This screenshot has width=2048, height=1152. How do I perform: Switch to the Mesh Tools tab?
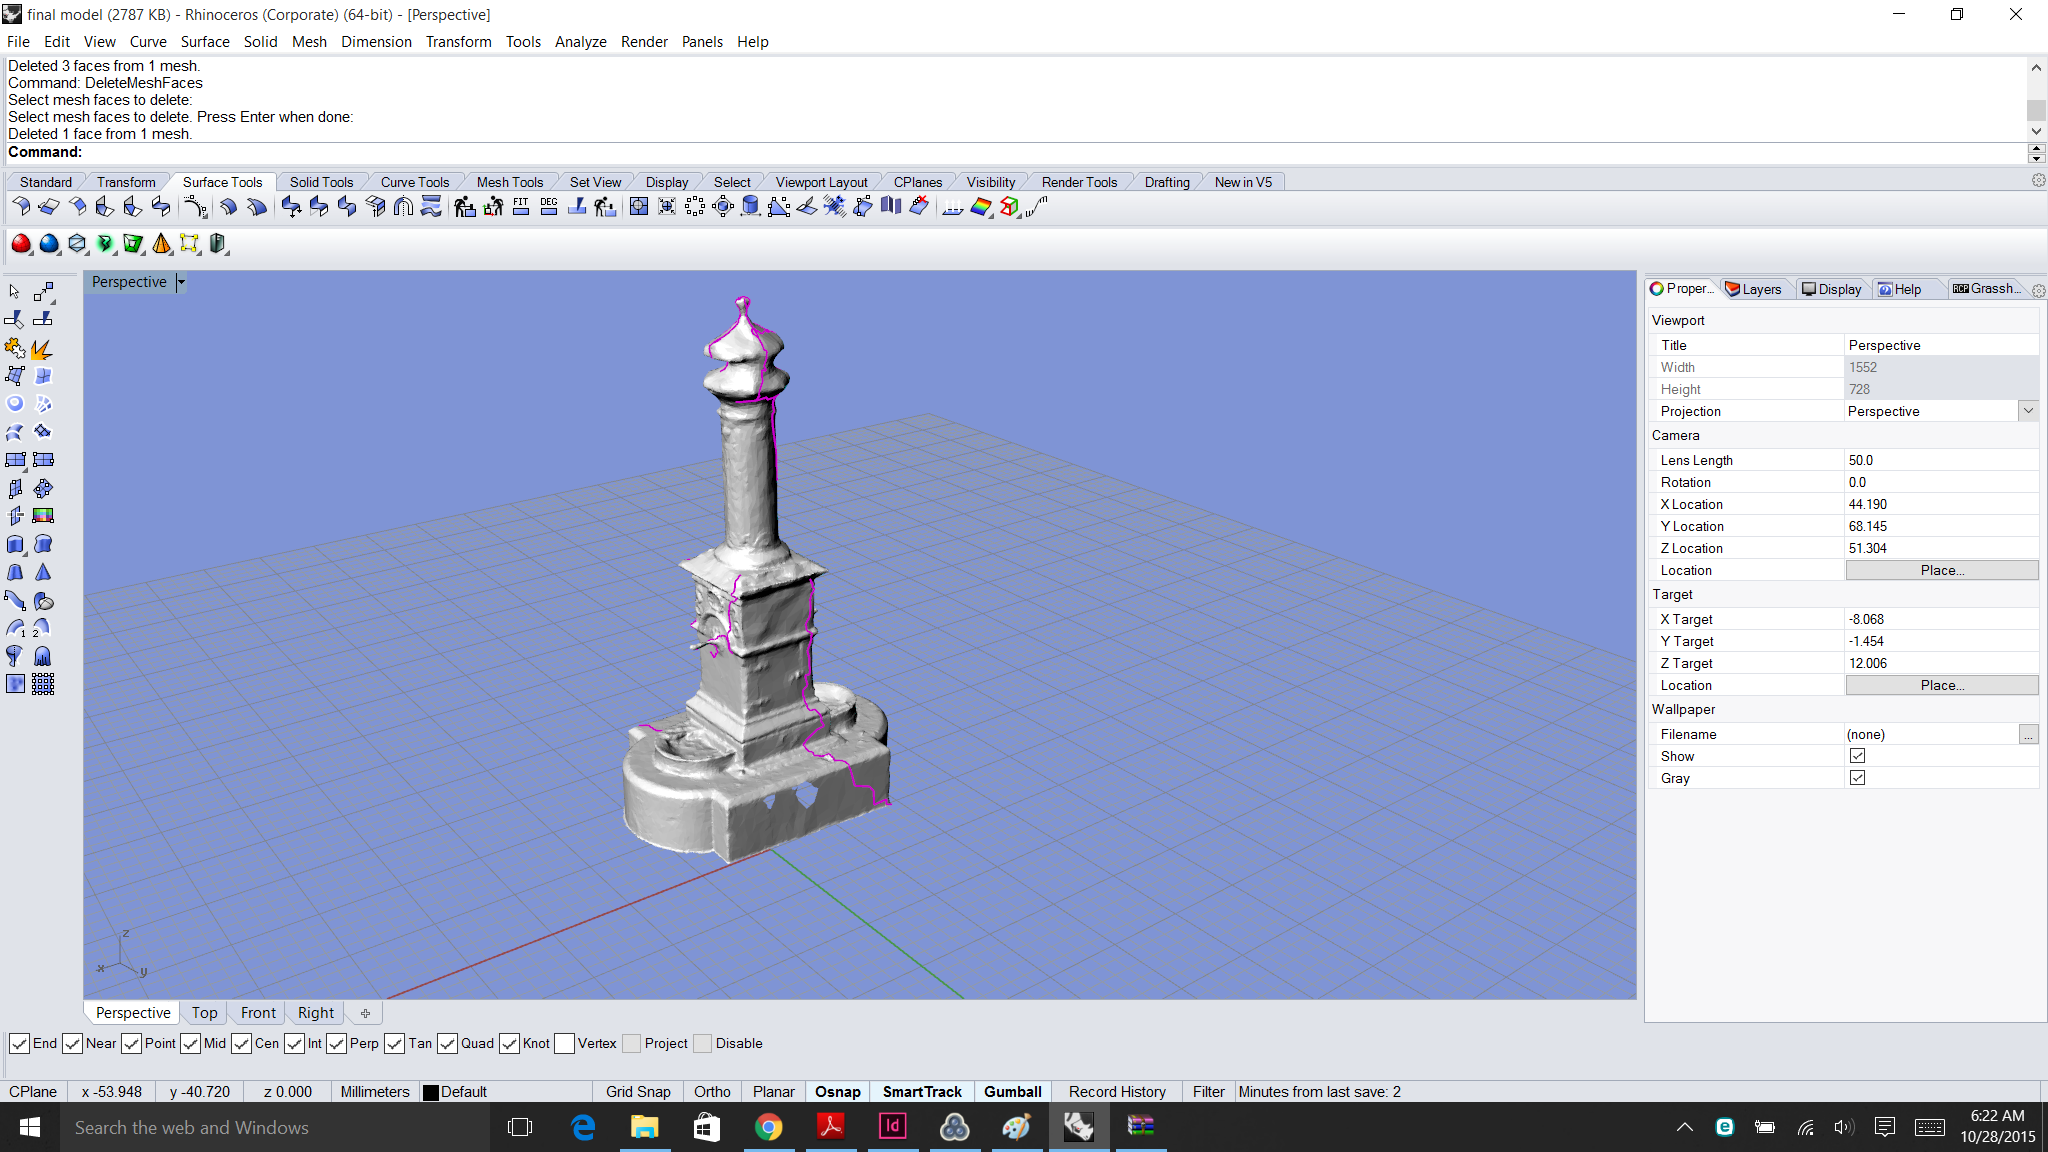point(511,181)
